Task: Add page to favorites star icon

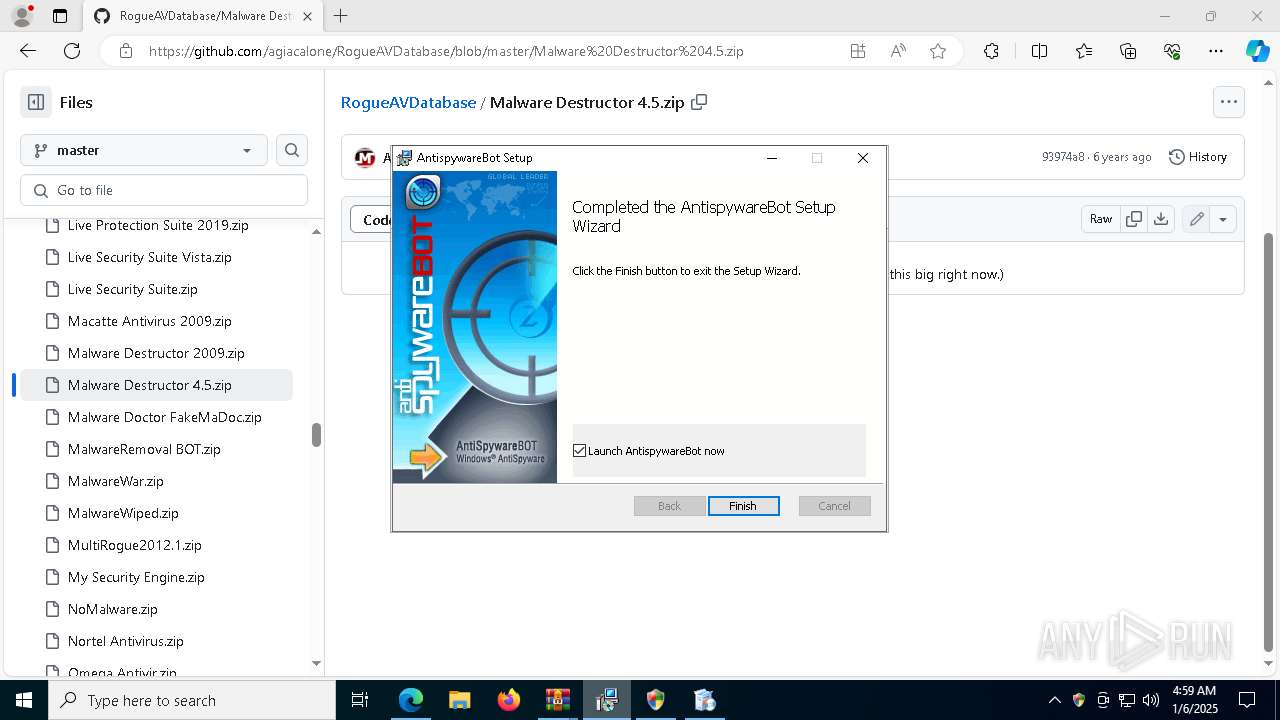Action: pyautogui.click(x=938, y=51)
